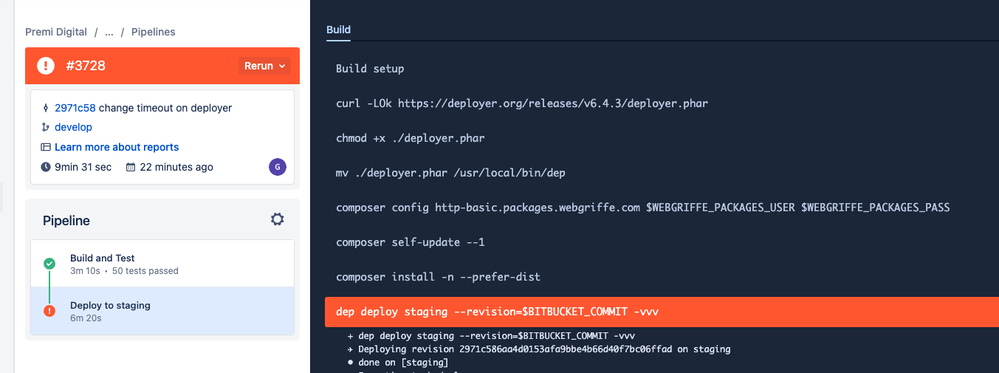This screenshot has width=999, height=373.
Task: Open commit 2971c58 link
Action: (x=75, y=108)
